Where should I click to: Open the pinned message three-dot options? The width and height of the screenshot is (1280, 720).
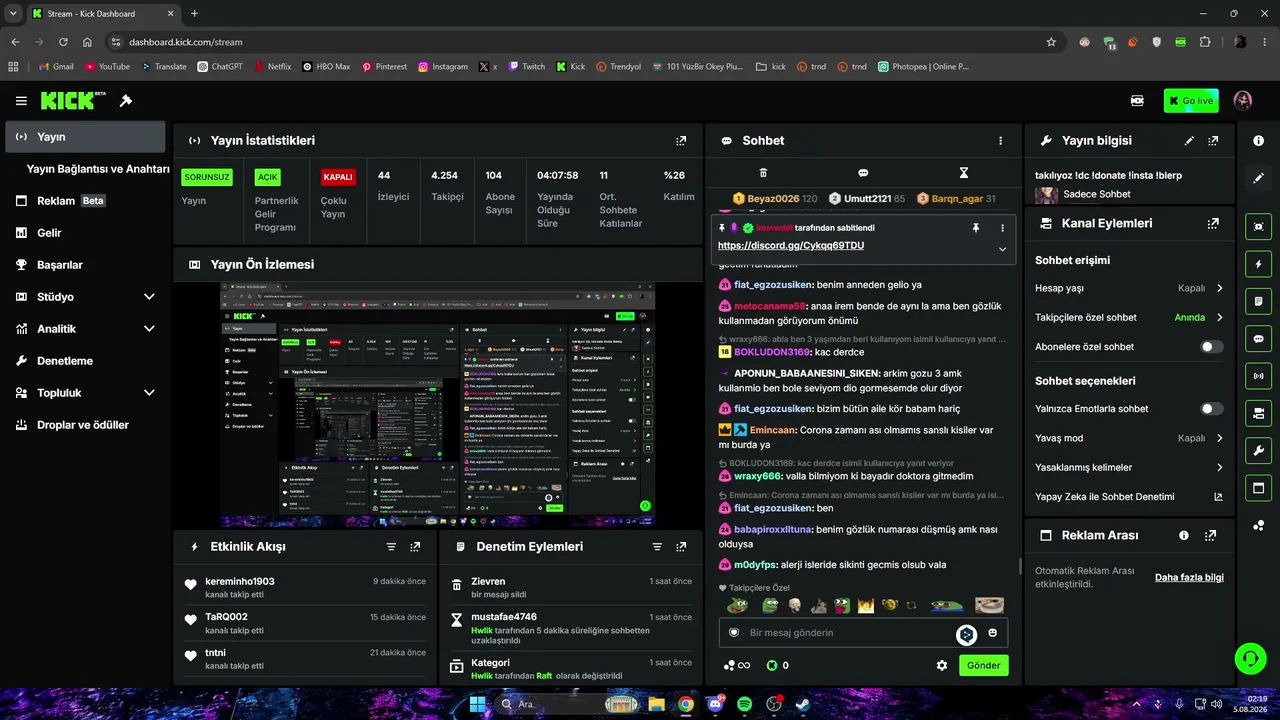(x=1002, y=228)
